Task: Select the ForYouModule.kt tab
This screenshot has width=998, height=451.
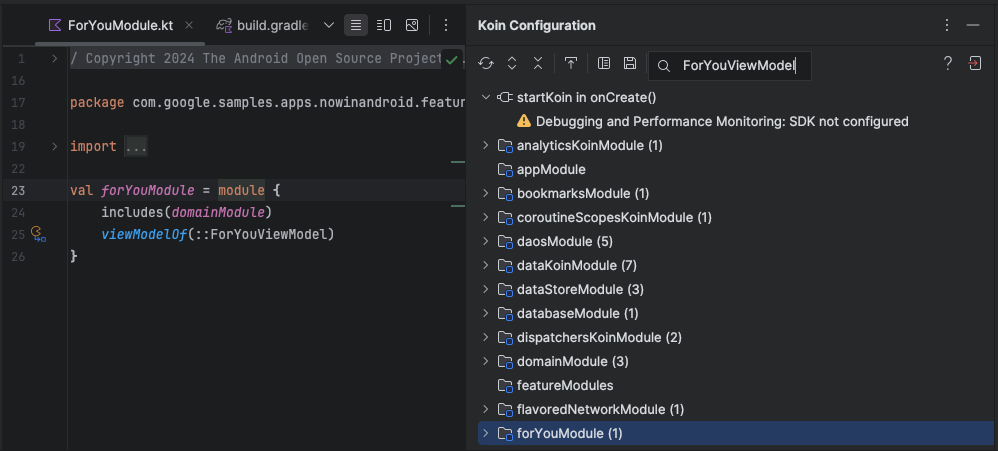Action: pos(112,25)
